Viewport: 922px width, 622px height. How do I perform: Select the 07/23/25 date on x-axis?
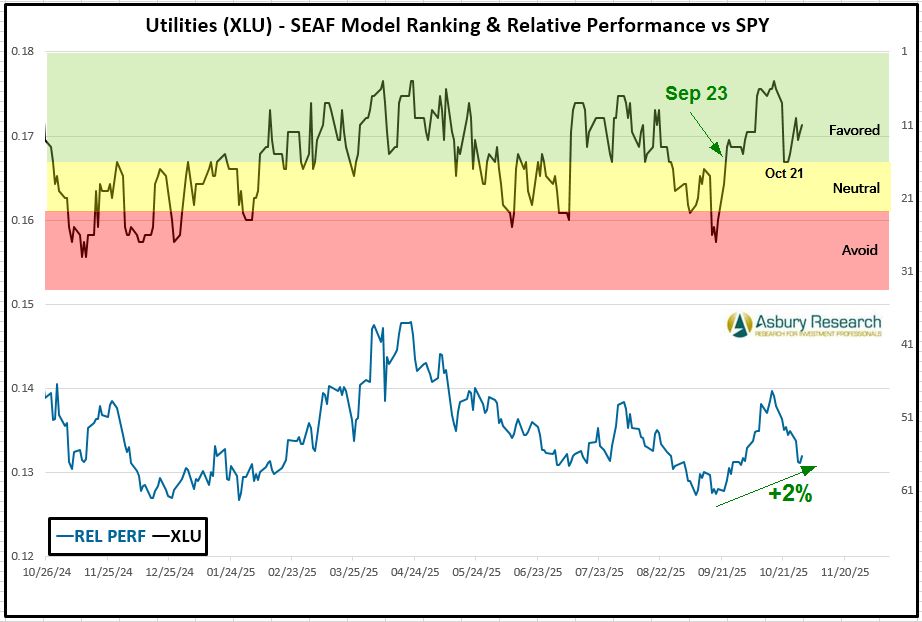click(598, 573)
